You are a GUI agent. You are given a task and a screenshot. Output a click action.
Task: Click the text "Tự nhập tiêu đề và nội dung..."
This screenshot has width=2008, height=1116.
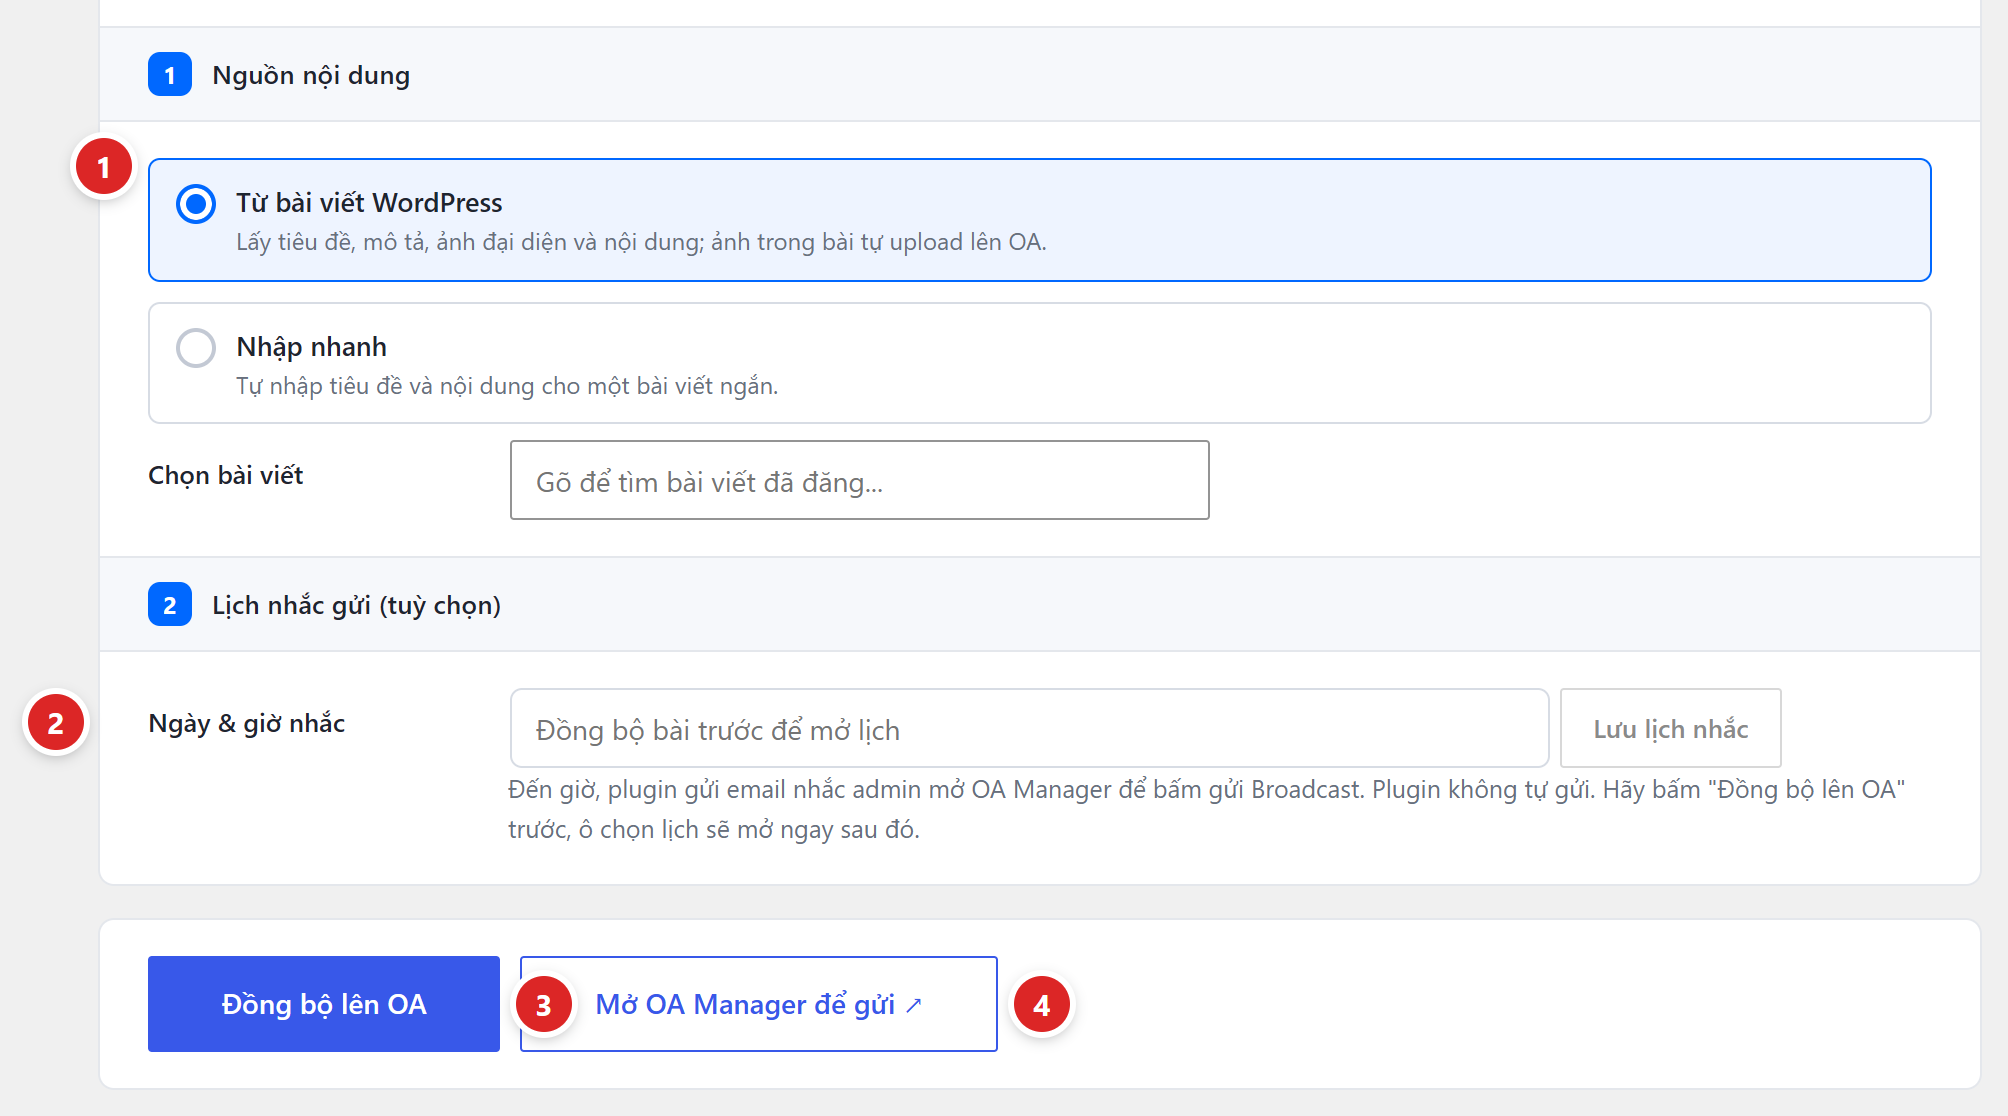[507, 386]
